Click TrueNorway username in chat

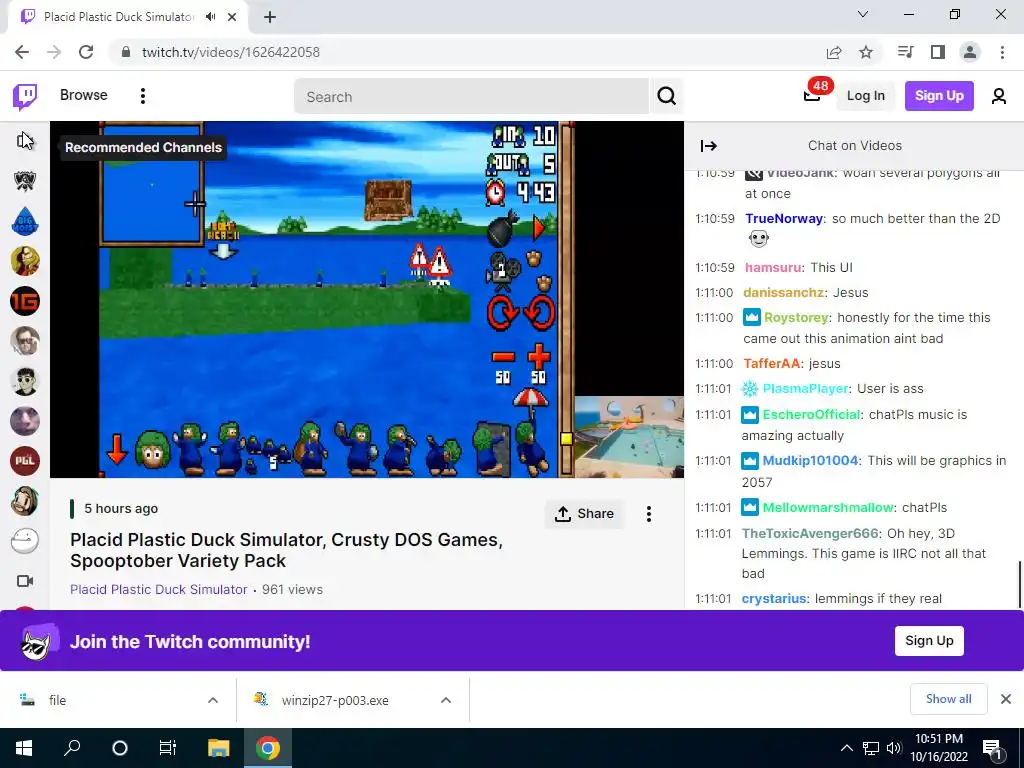click(x=784, y=219)
